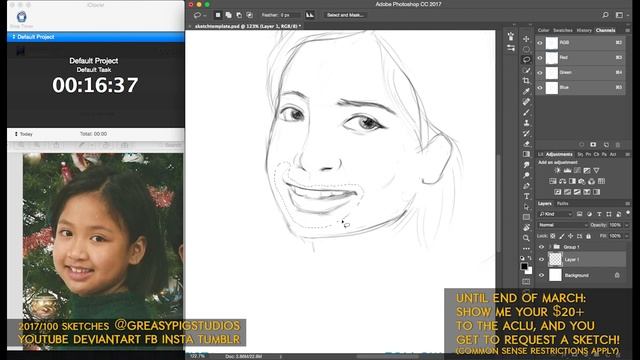Screen dimensions: 640x360
Task: Select the Elliptical Marquee tool
Action: coord(527,49)
